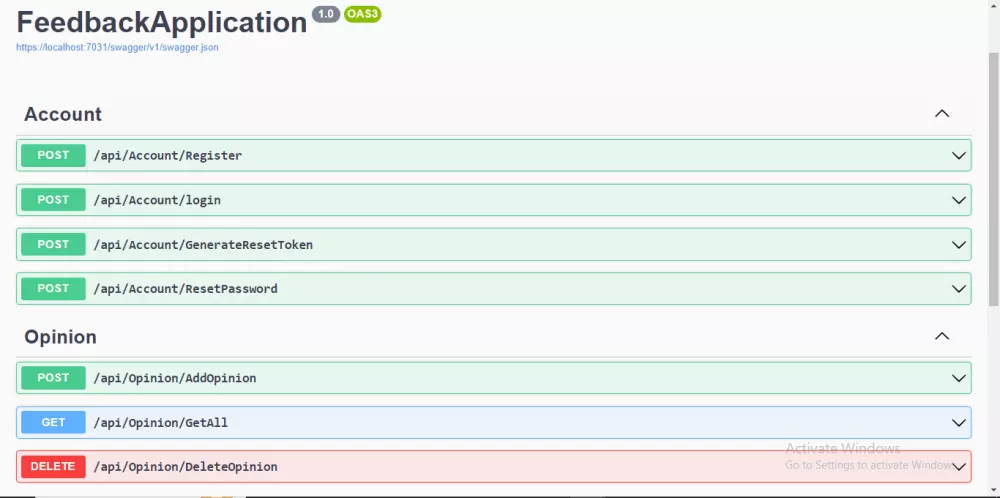Screen dimensions: 1000x498
Task: Click the POST badge for AddOpinion
Action: pos(53,378)
